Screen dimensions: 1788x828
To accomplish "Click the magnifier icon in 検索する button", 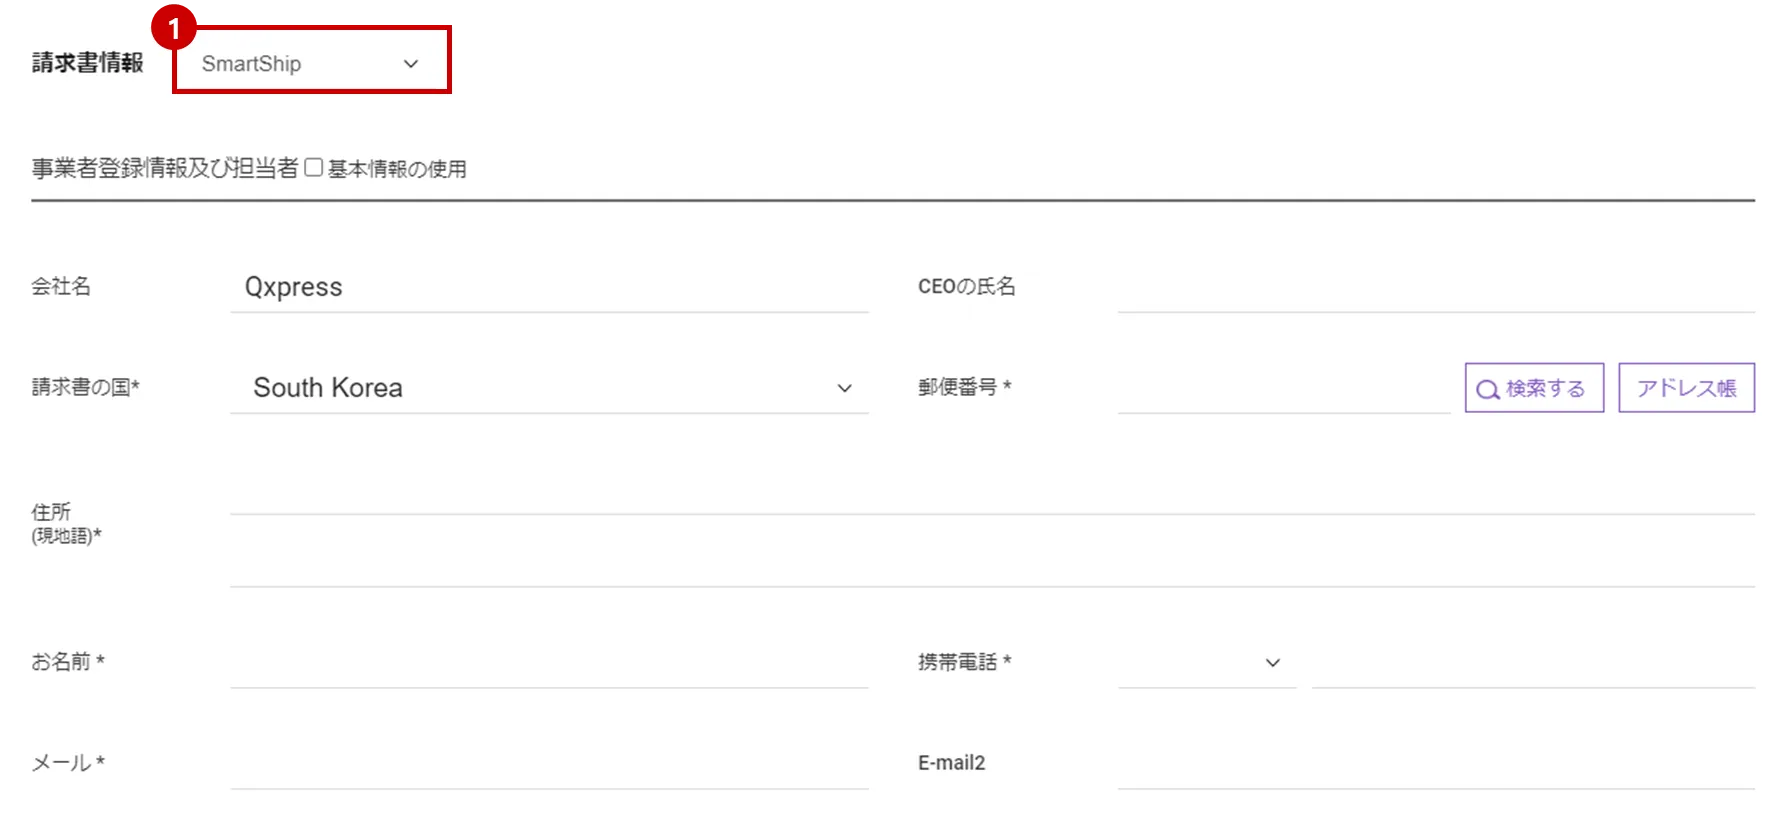I will [1488, 389].
